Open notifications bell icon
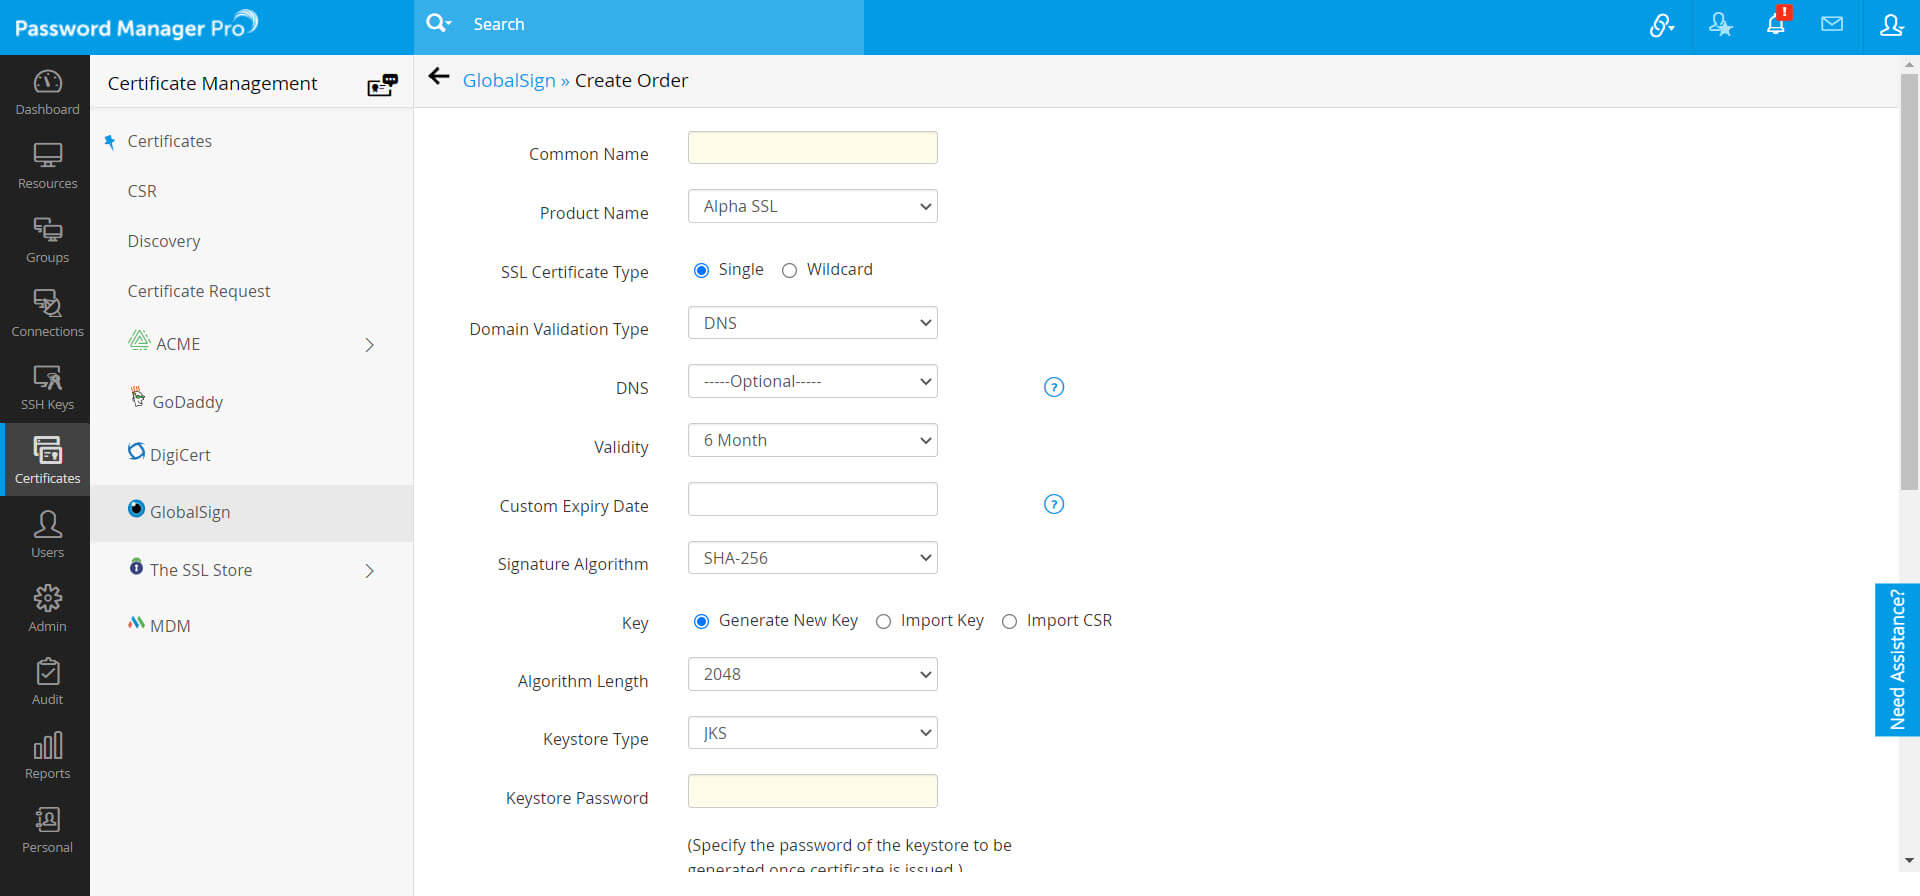 [1776, 24]
